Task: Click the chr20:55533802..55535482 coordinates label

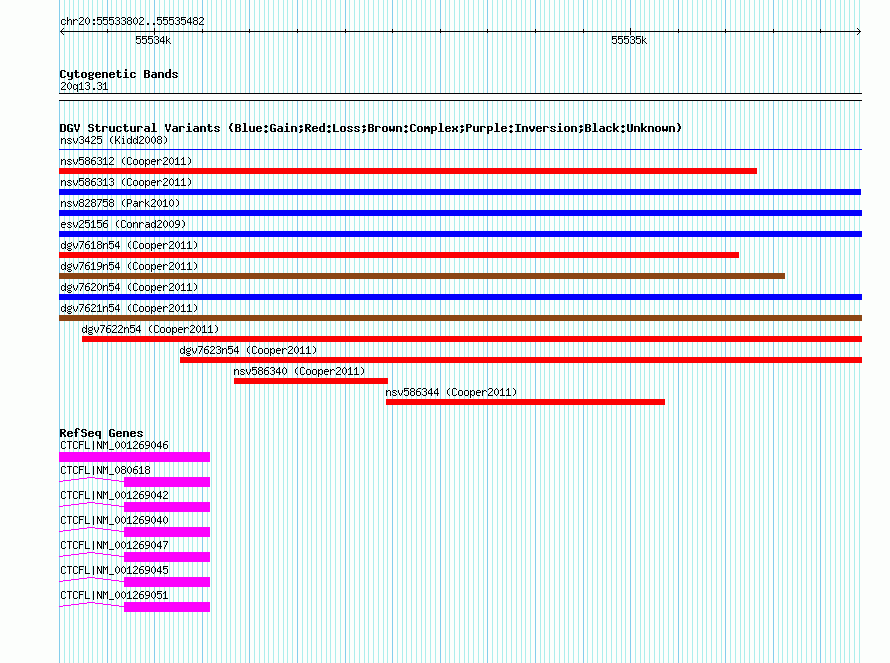Action: [x=132, y=21]
